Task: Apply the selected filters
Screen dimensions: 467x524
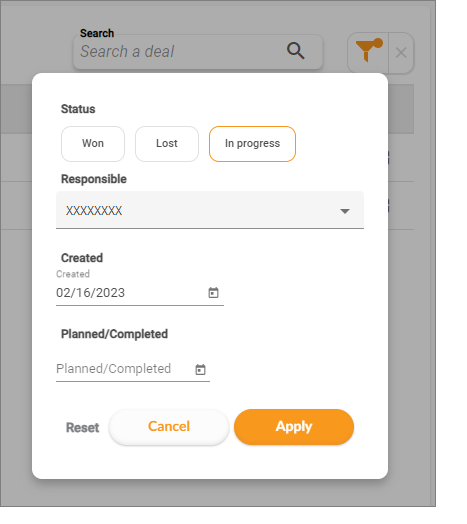Action: pos(294,427)
